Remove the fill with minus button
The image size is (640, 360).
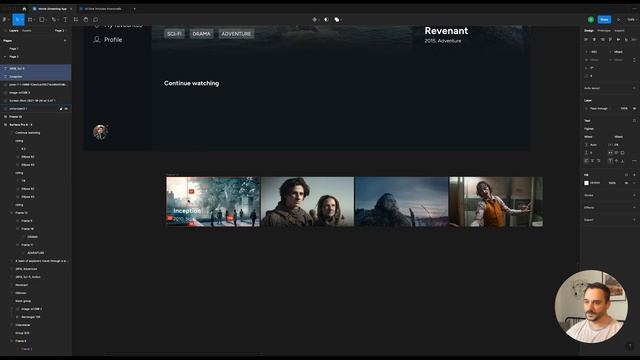634,183
